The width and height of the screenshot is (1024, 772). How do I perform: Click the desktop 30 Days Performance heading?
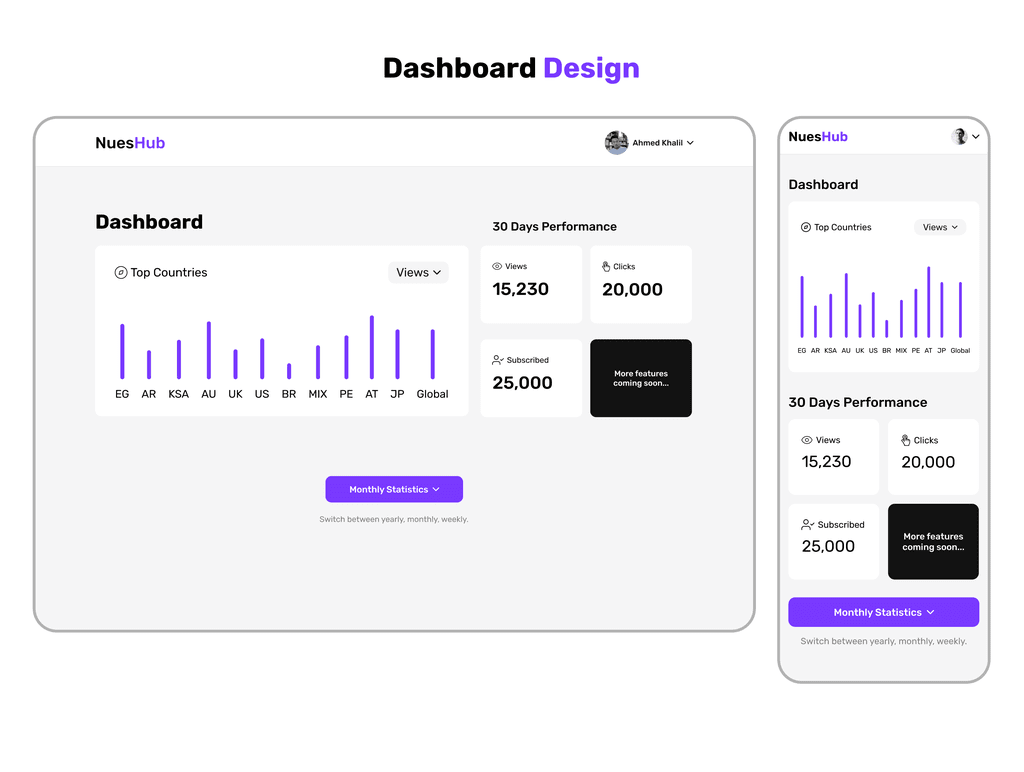coord(554,227)
